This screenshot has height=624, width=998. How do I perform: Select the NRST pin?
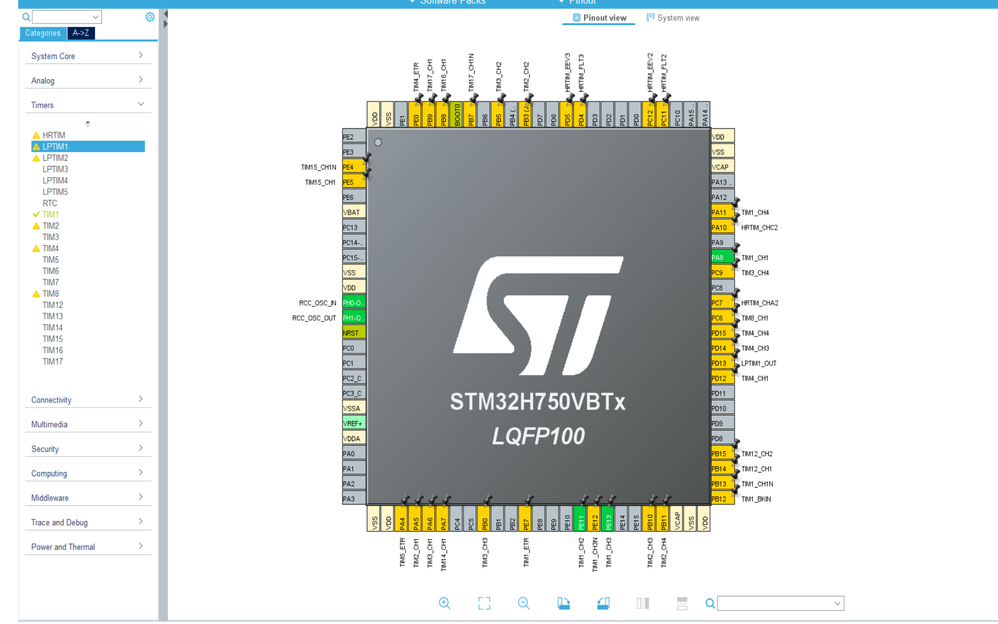coord(354,332)
